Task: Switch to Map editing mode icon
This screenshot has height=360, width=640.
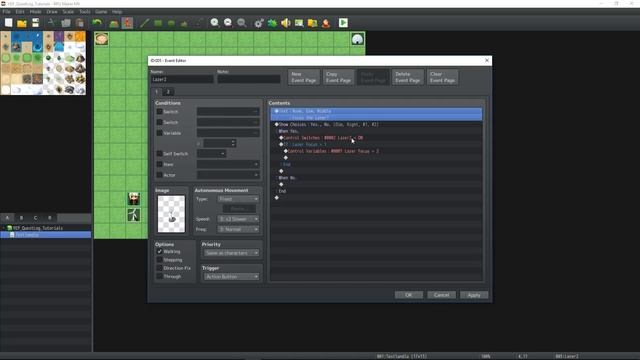Action: pos(114,23)
